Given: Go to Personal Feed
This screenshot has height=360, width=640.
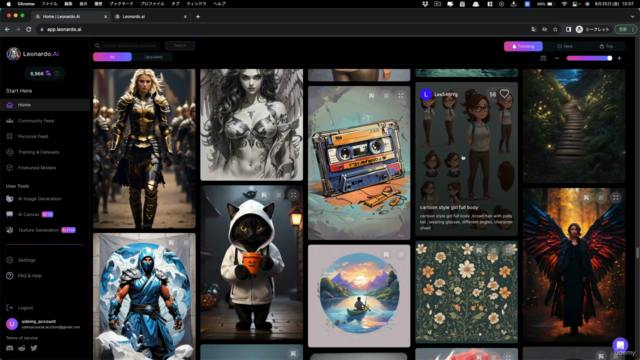Looking at the screenshot, I should pyautogui.click(x=33, y=136).
